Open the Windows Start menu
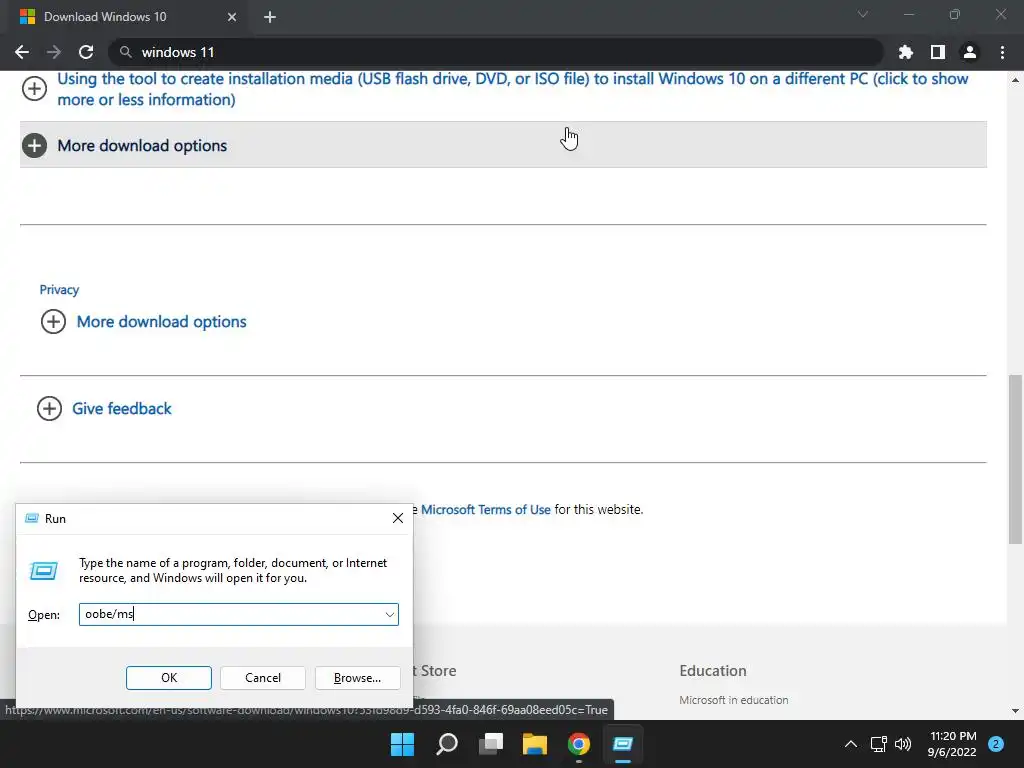 [402, 744]
